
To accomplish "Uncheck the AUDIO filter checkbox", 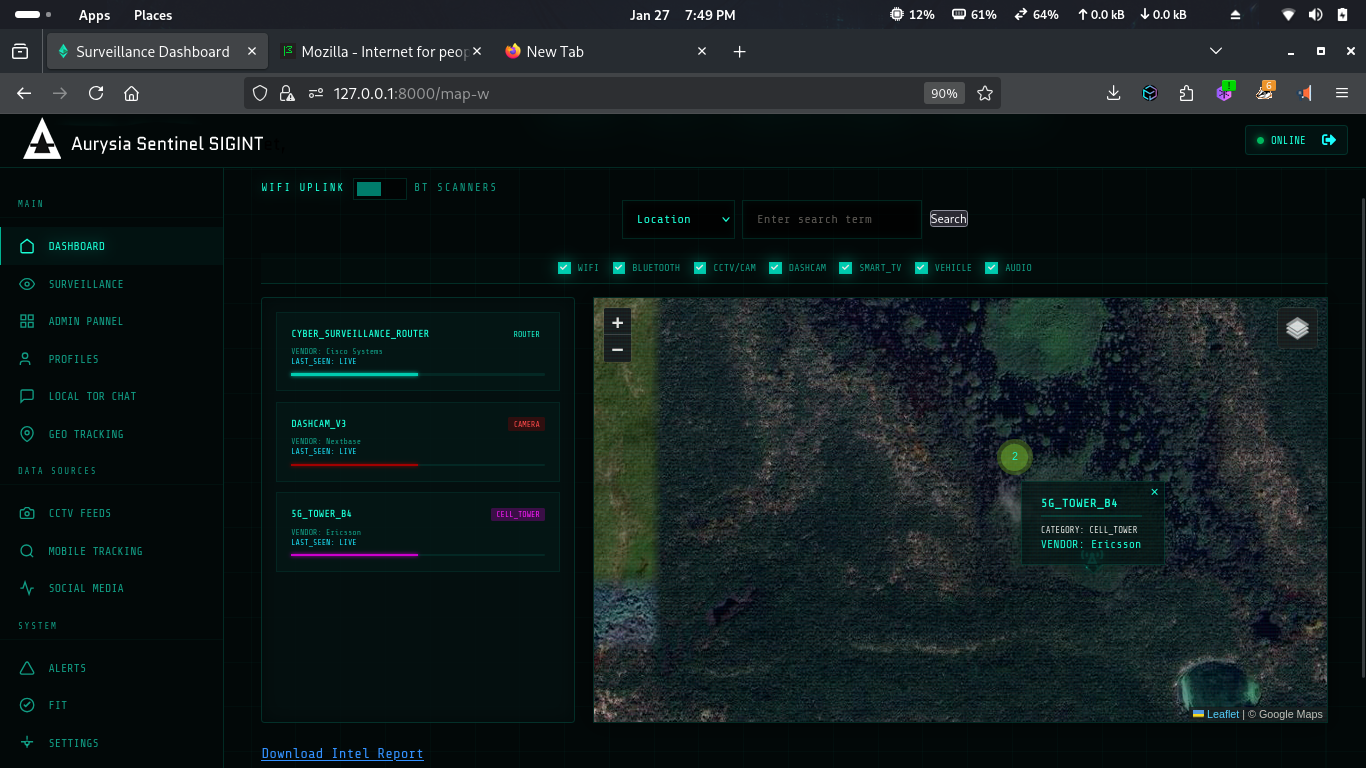I will [x=992, y=268].
